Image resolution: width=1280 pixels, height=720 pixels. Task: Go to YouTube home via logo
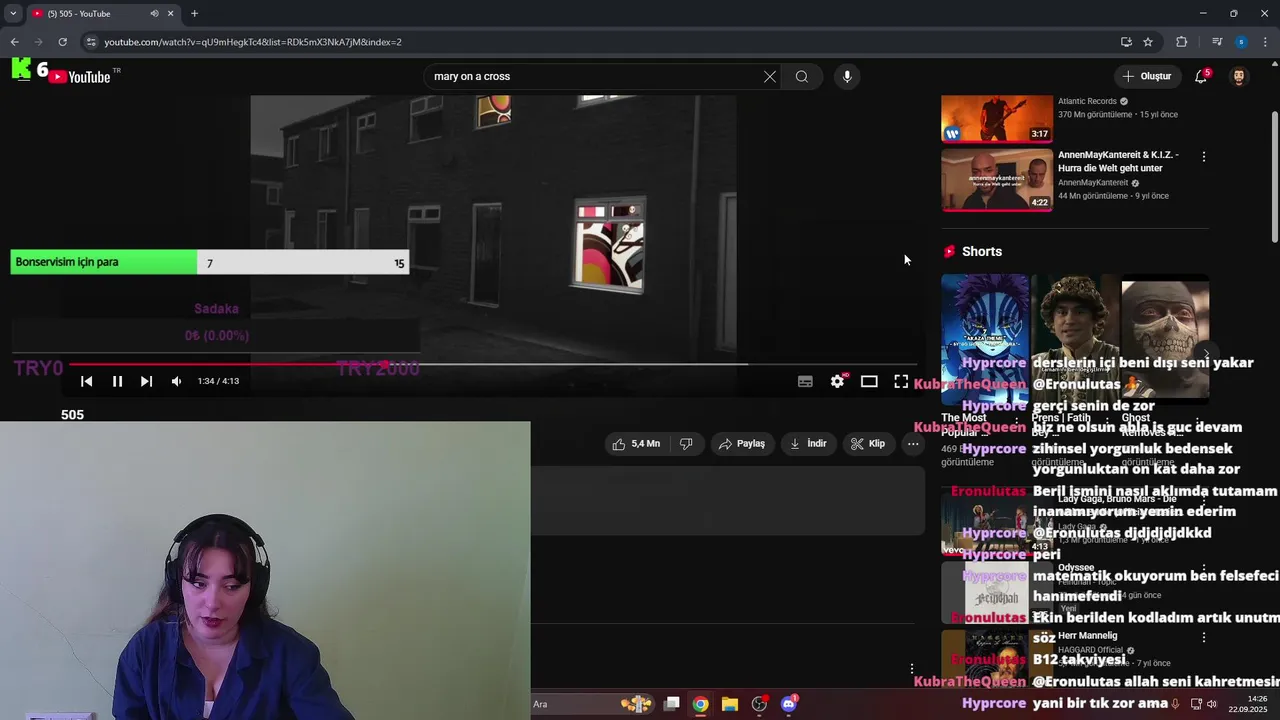point(80,76)
